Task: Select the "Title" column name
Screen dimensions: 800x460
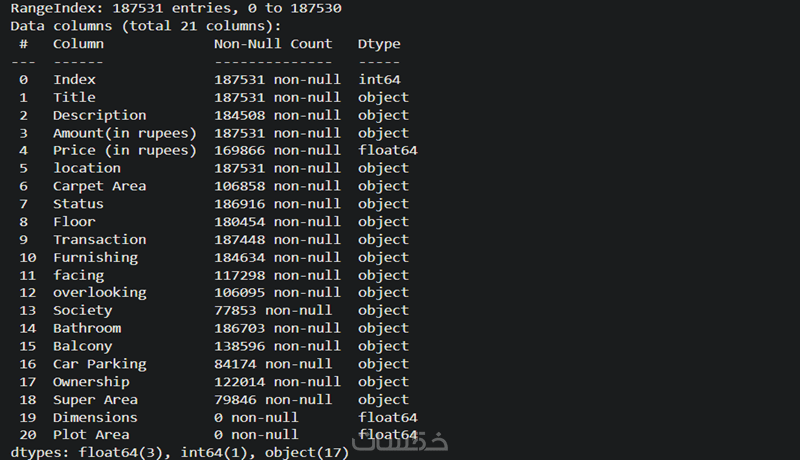Action: coord(74,97)
